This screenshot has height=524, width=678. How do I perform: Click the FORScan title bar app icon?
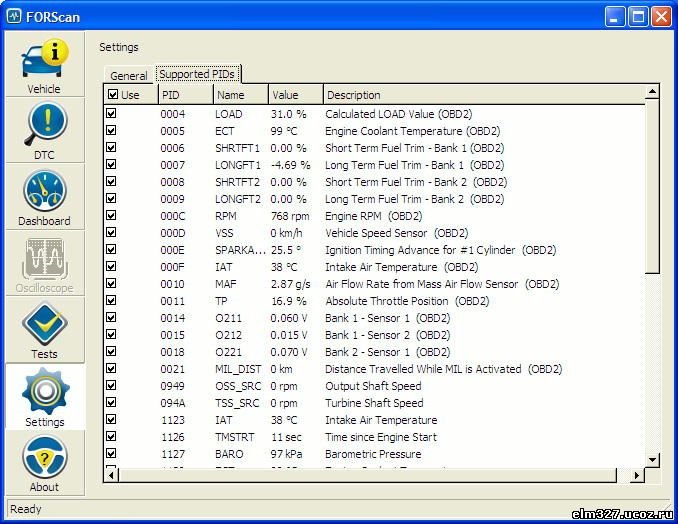[14, 16]
